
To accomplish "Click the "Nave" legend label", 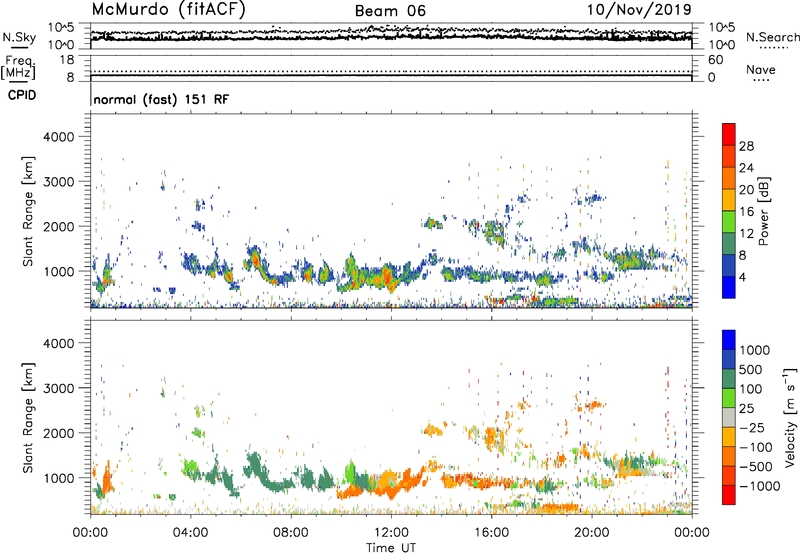I will tap(761, 69).
